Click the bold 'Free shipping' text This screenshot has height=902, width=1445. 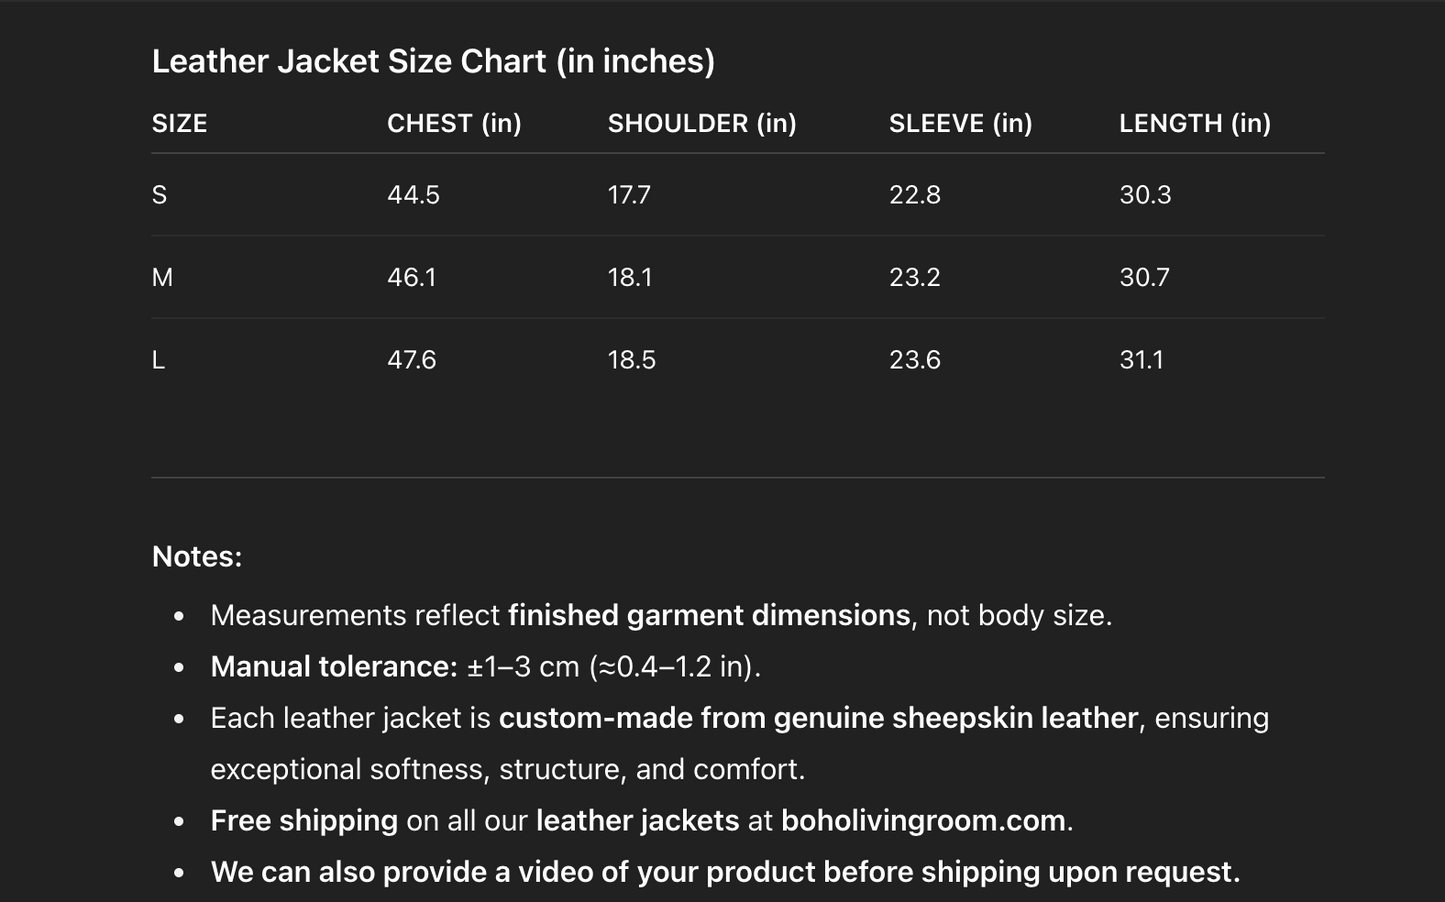(304, 821)
